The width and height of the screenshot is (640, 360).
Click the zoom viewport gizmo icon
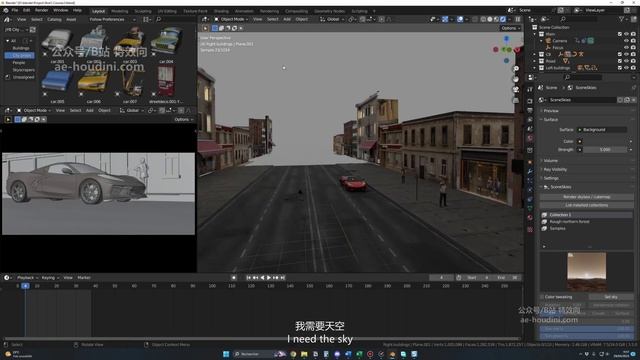[x=516, y=69]
